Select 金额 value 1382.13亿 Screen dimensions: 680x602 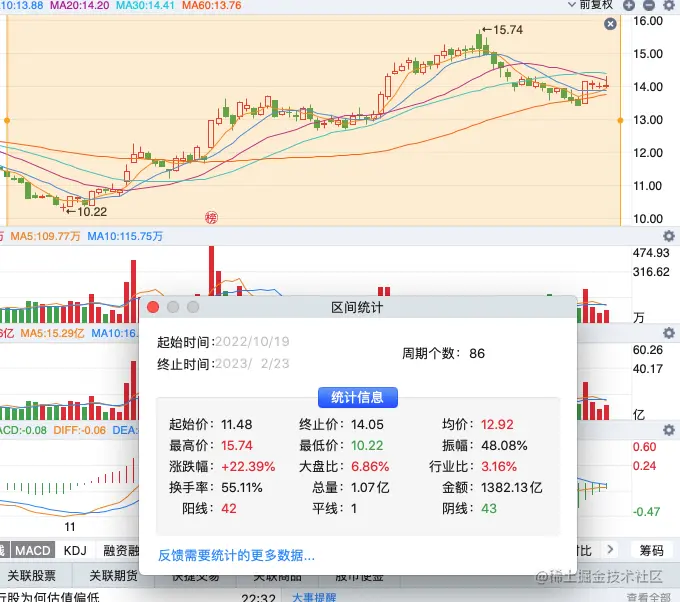click(x=511, y=487)
